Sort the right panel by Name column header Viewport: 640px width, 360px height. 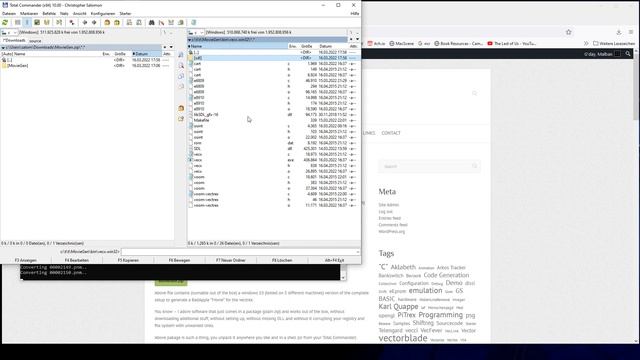(x=238, y=47)
